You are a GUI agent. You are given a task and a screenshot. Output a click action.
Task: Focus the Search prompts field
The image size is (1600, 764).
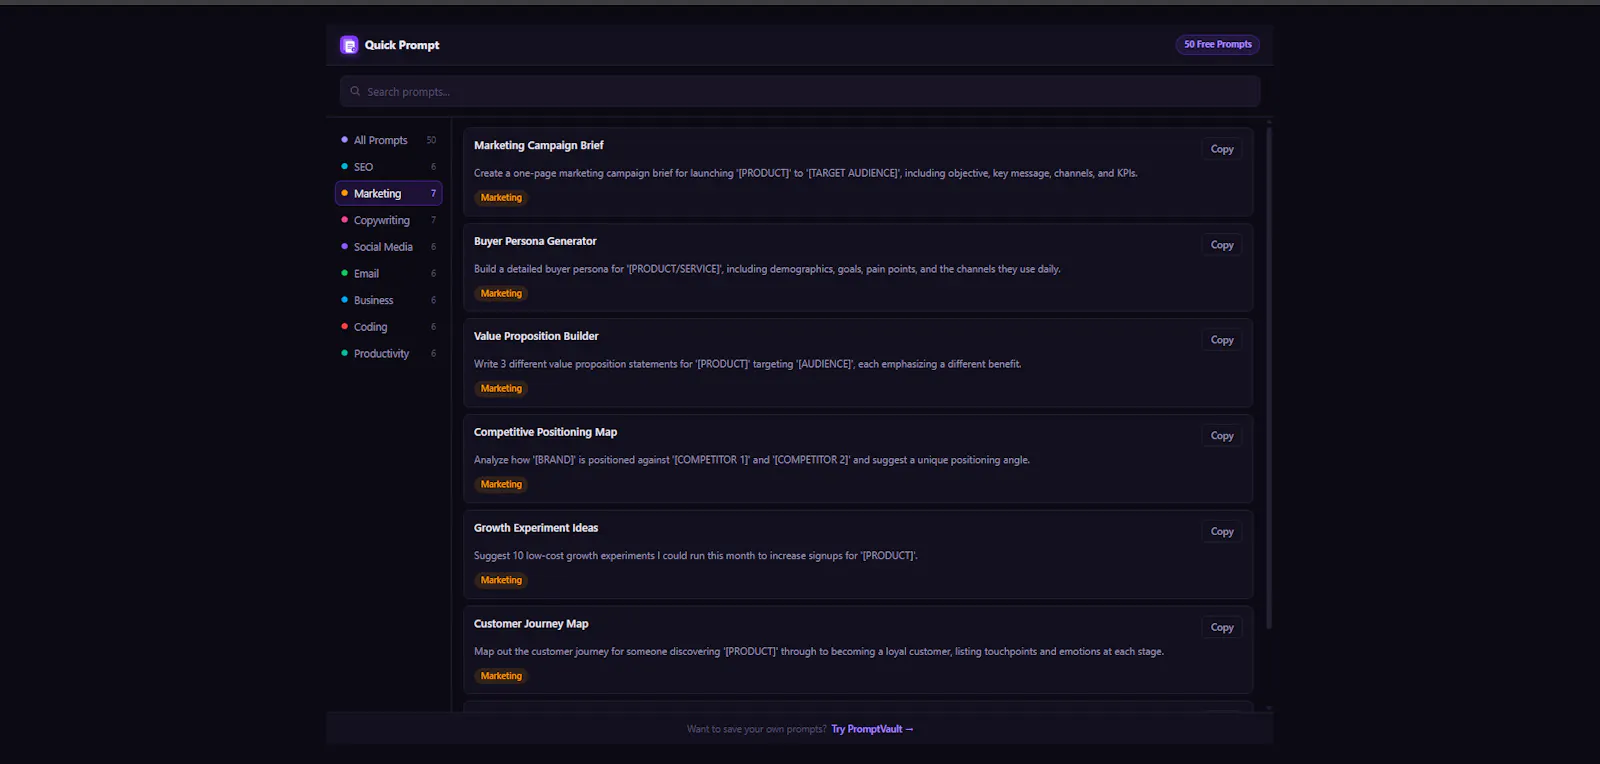click(x=800, y=91)
